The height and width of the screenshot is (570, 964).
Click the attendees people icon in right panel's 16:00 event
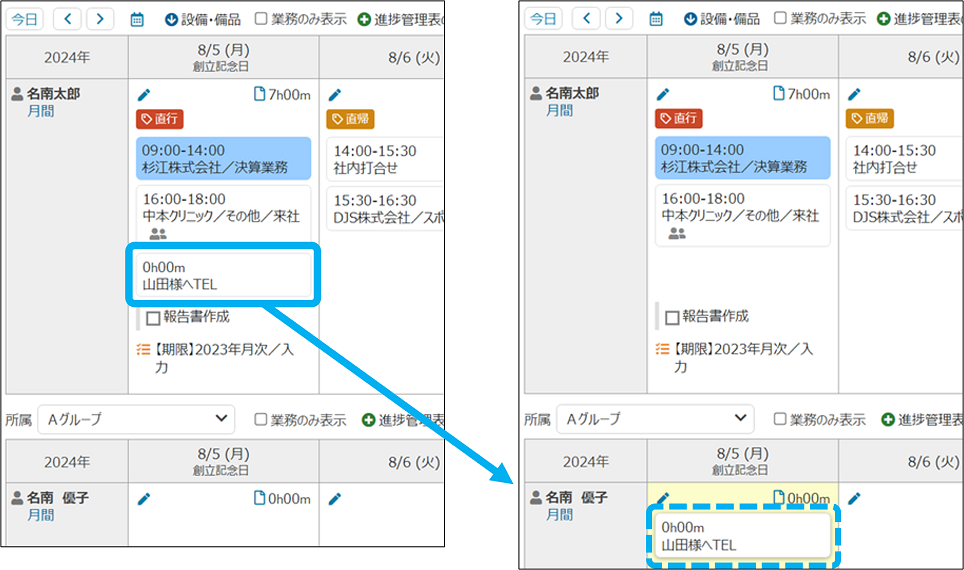tap(677, 233)
